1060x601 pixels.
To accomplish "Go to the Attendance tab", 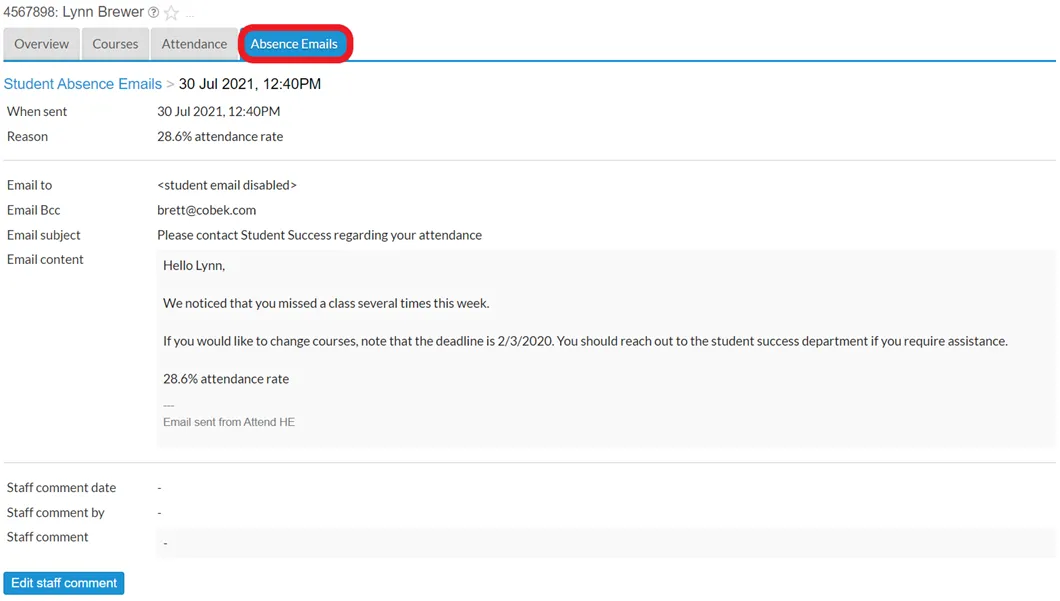I will (x=194, y=44).
